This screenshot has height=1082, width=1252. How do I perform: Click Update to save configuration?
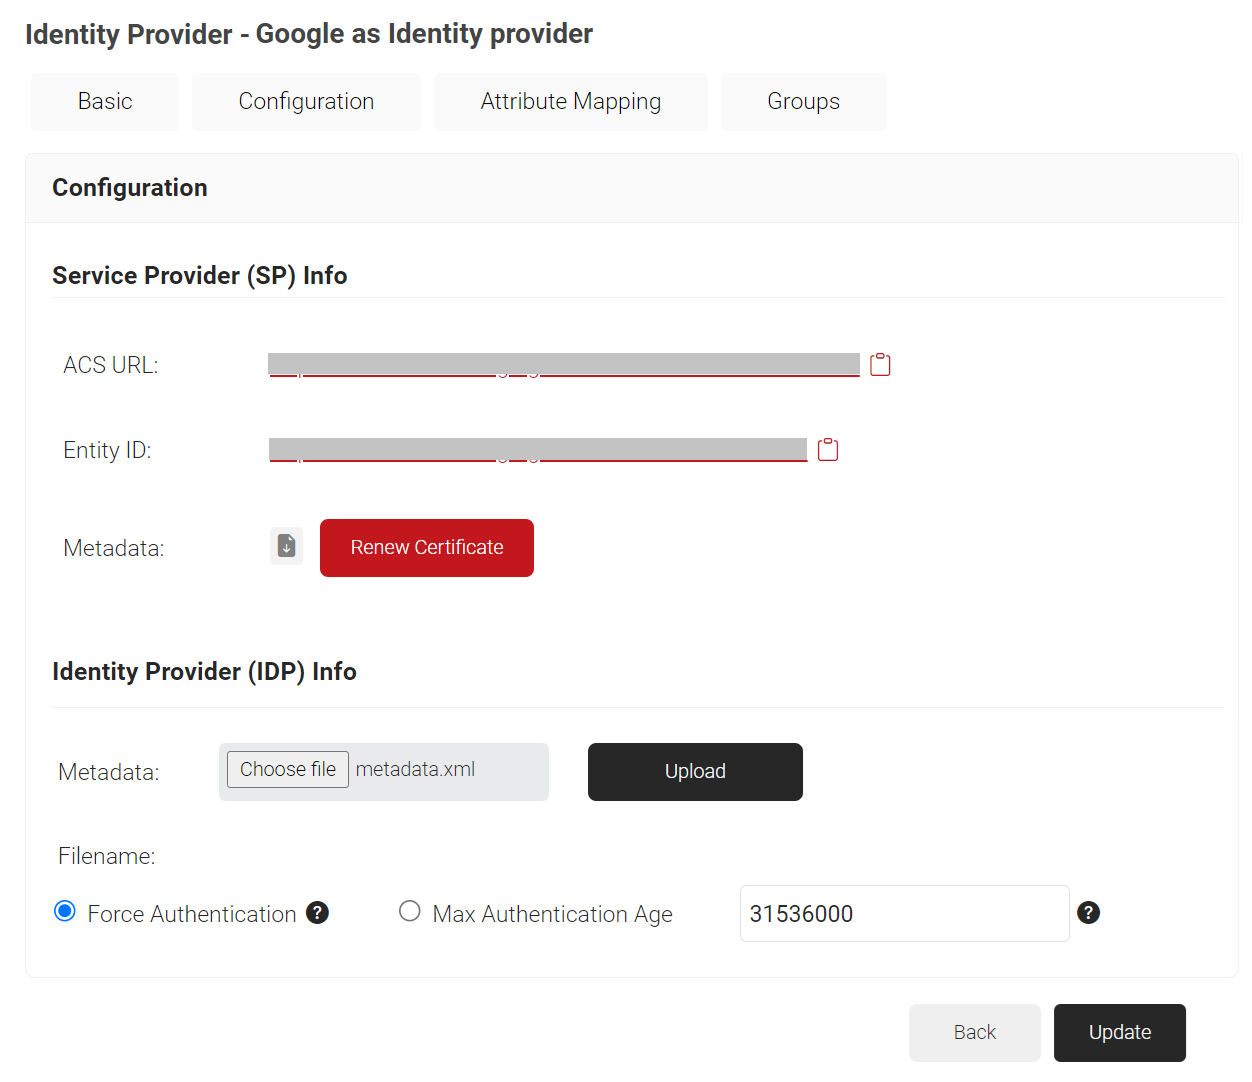tap(1119, 1033)
